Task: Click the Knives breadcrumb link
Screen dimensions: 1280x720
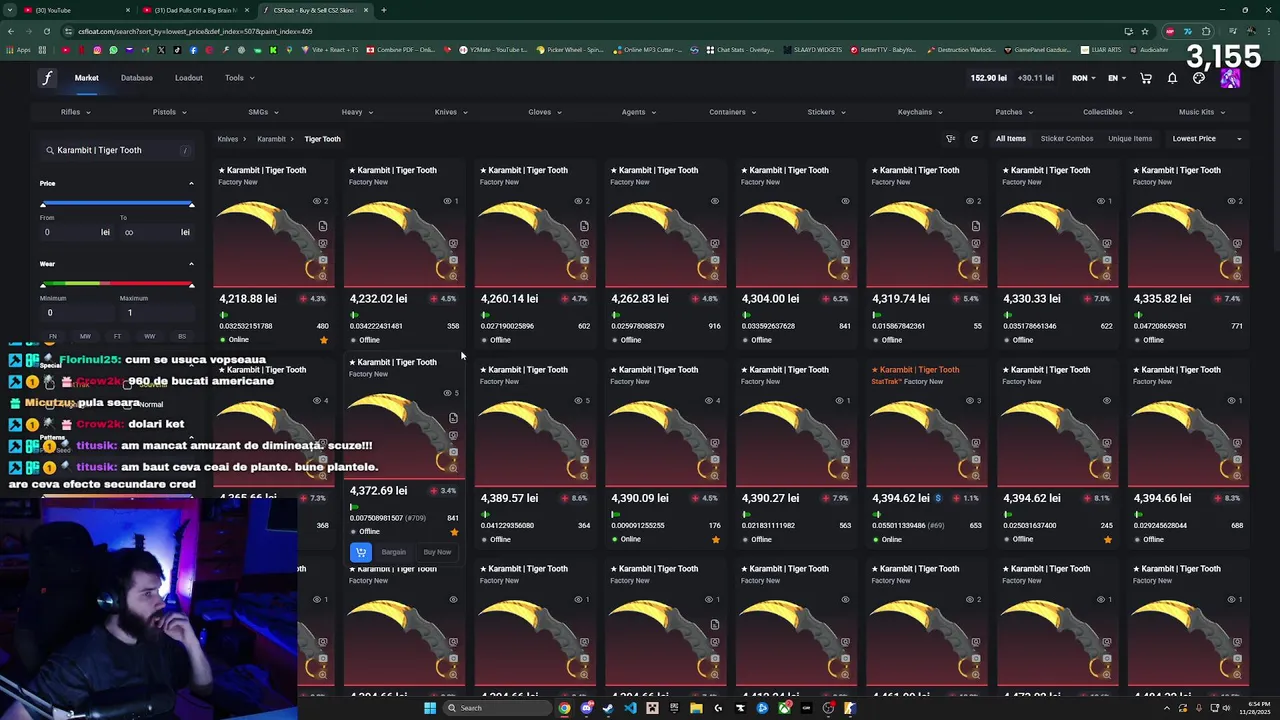Action: pos(228,139)
